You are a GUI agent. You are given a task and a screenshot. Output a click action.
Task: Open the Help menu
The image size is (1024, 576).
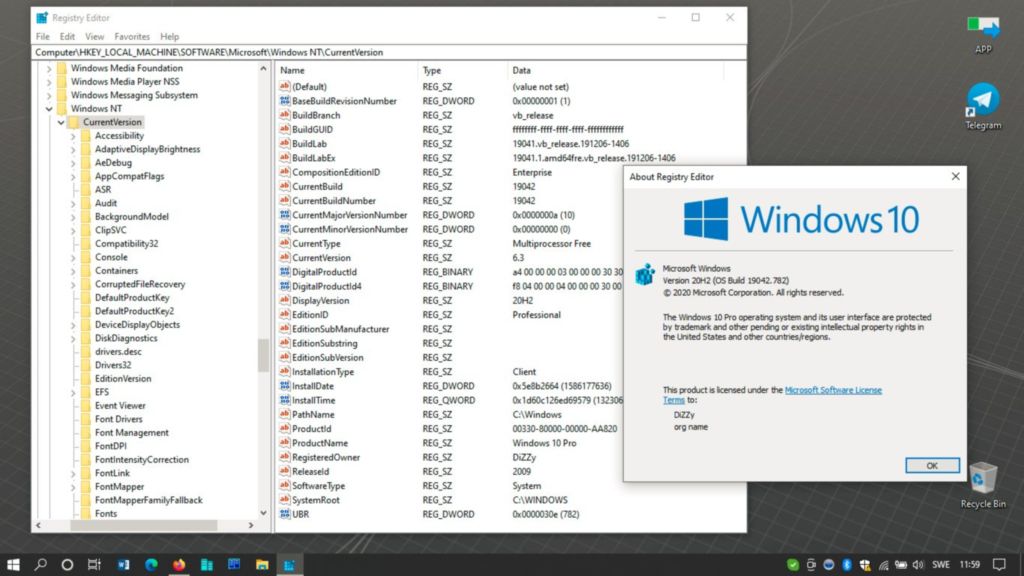pyautogui.click(x=169, y=37)
